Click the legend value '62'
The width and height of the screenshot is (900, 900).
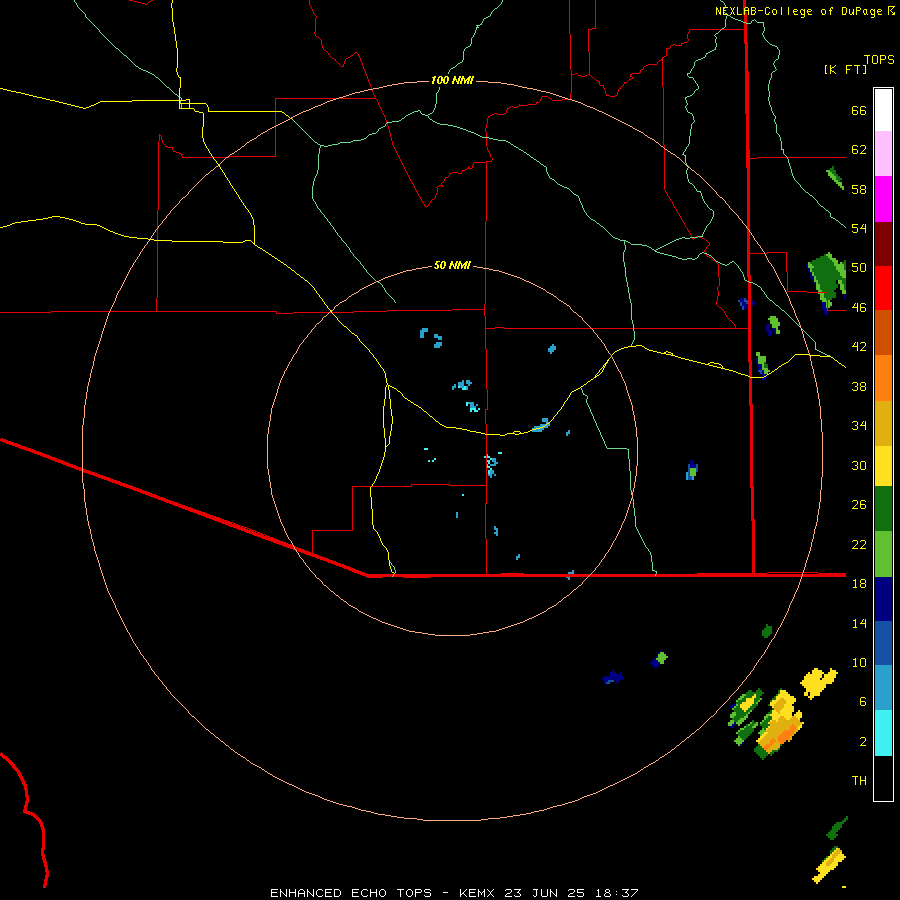pos(859,150)
